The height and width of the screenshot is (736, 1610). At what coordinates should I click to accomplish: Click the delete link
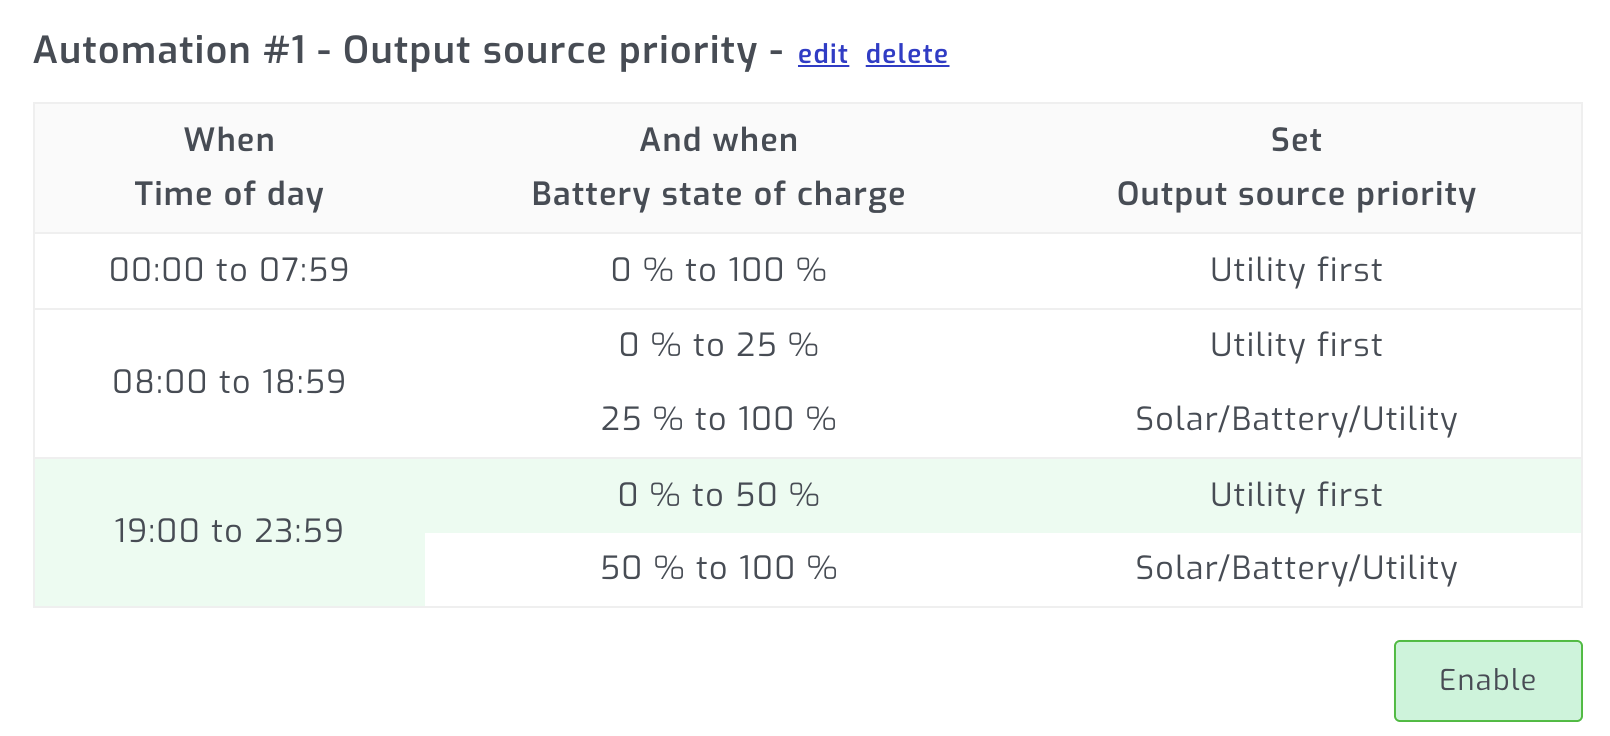click(906, 55)
